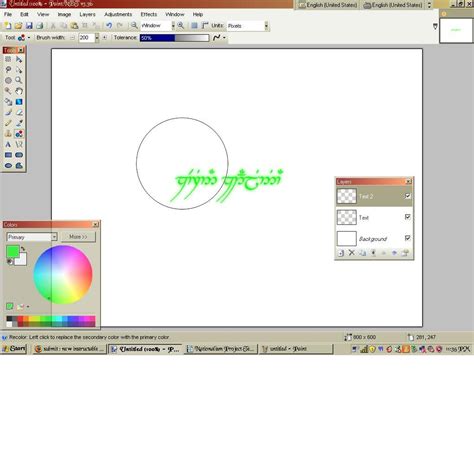Select the Text tool
This screenshot has height=474, width=474.
click(8, 144)
